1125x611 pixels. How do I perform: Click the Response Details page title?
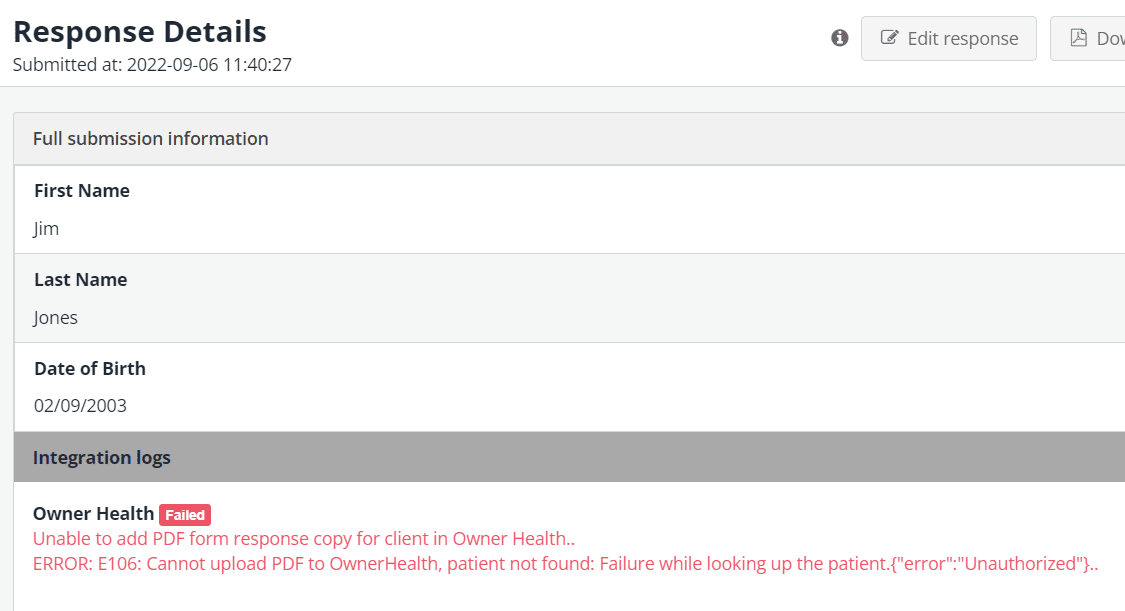click(x=140, y=32)
